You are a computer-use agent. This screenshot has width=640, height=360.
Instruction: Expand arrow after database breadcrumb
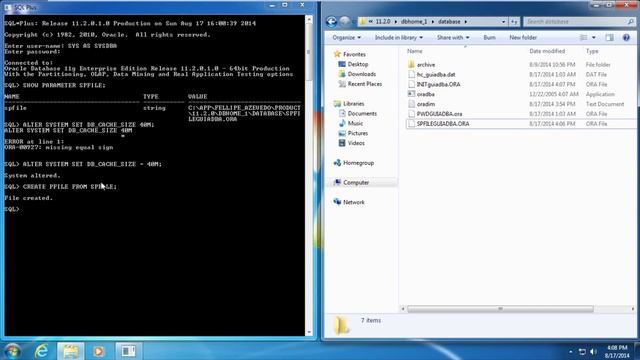click(x=466, y=22)
